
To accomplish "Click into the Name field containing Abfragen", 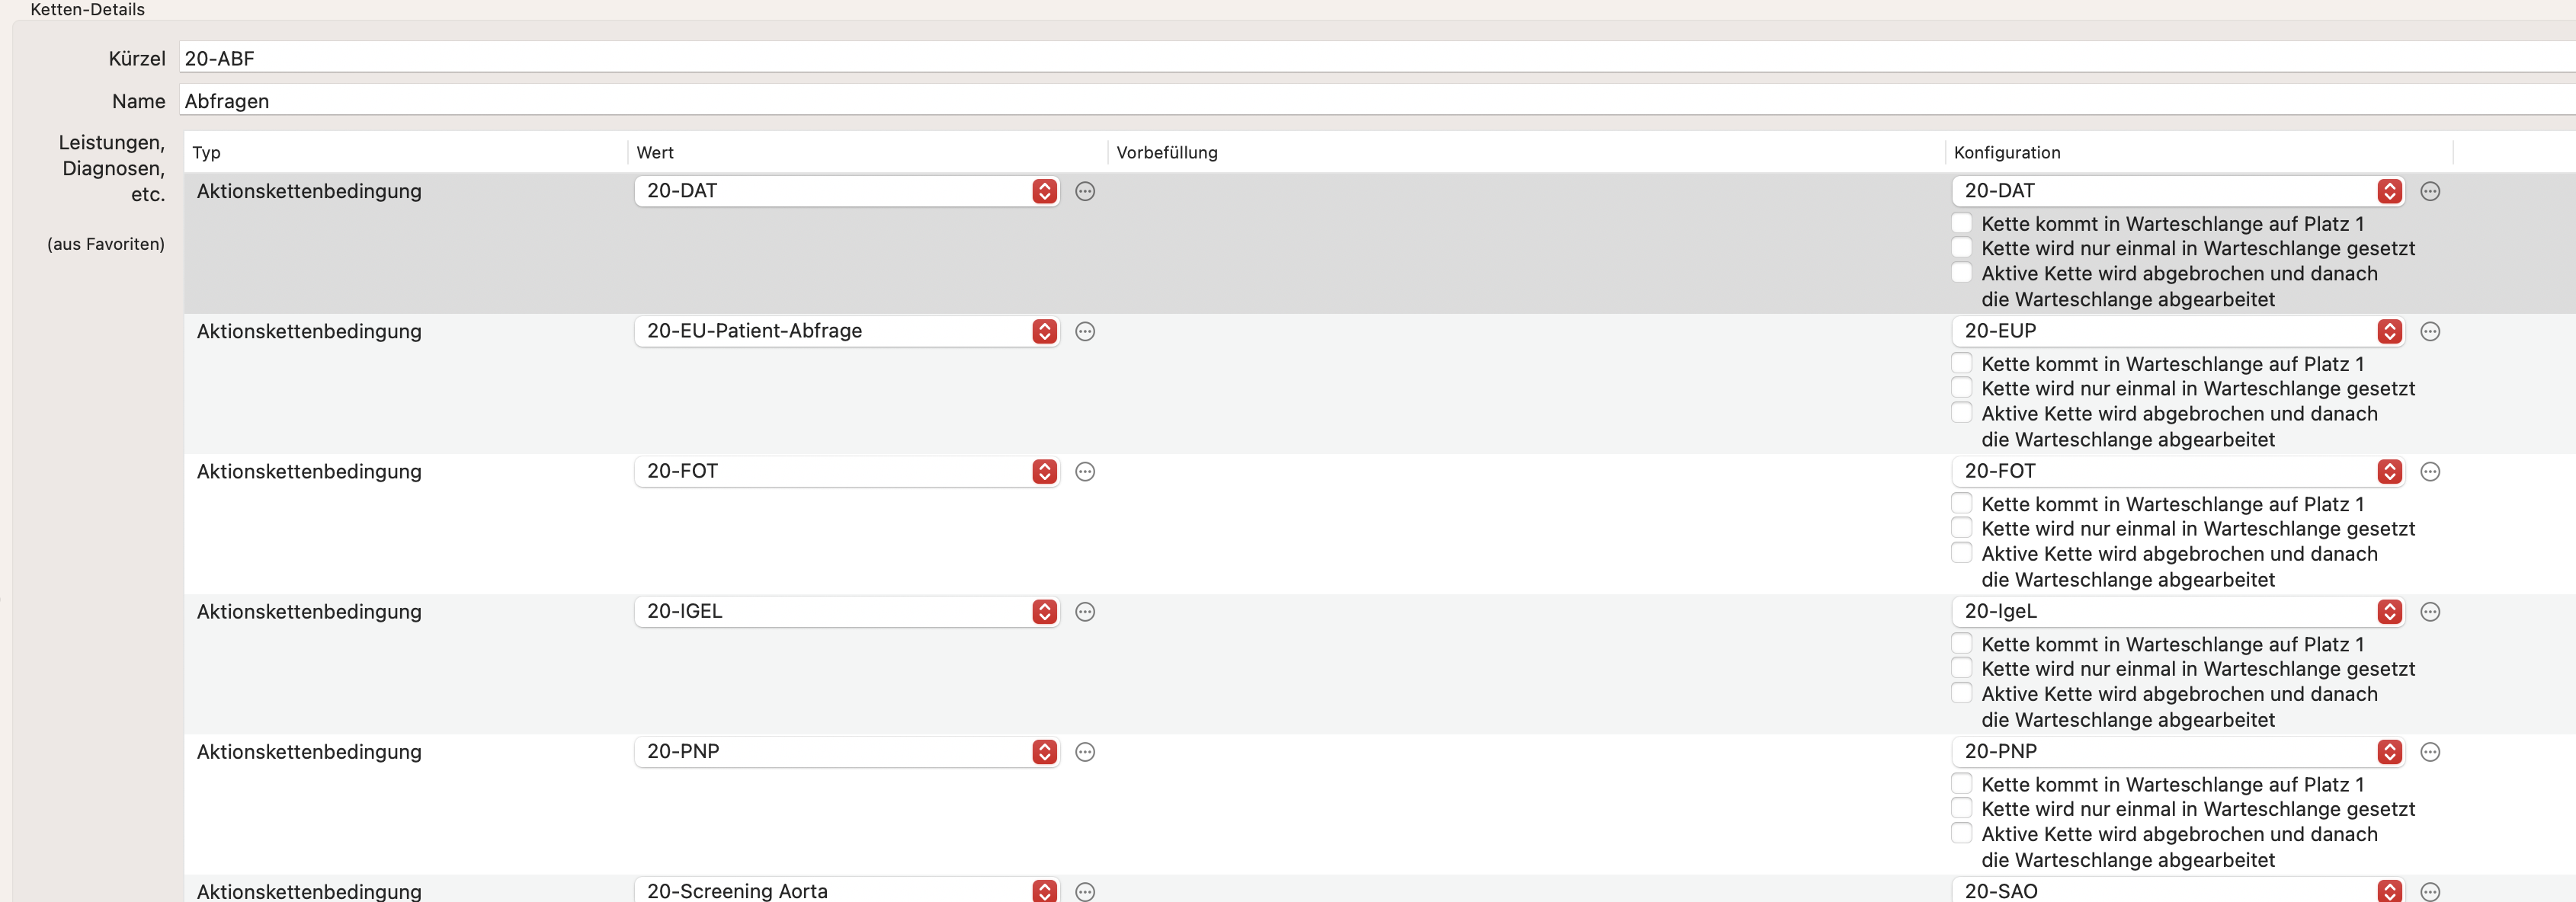I will pos(1377,101).
